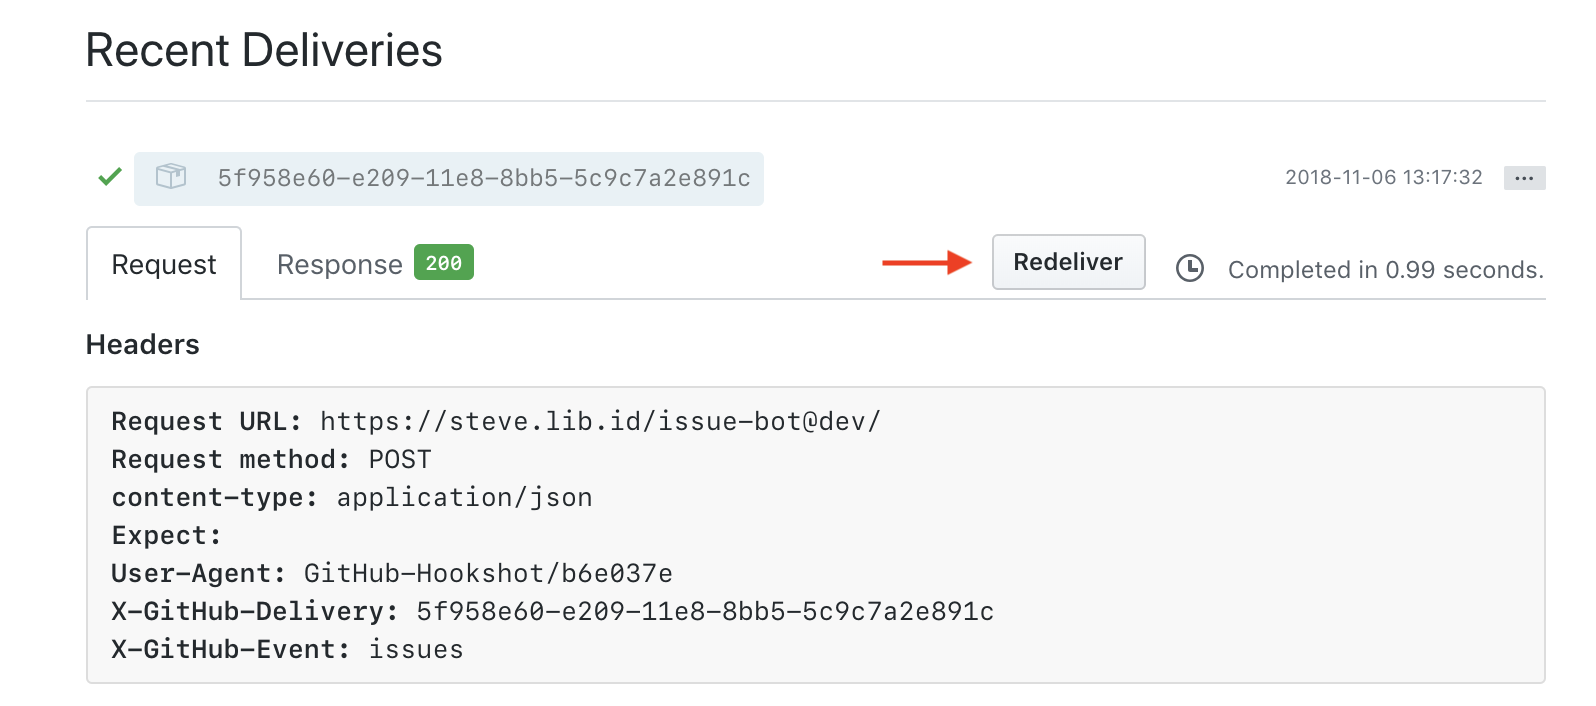
Task: Click the Completed in 0.99 seconds text
Action: click(1385, 270)
